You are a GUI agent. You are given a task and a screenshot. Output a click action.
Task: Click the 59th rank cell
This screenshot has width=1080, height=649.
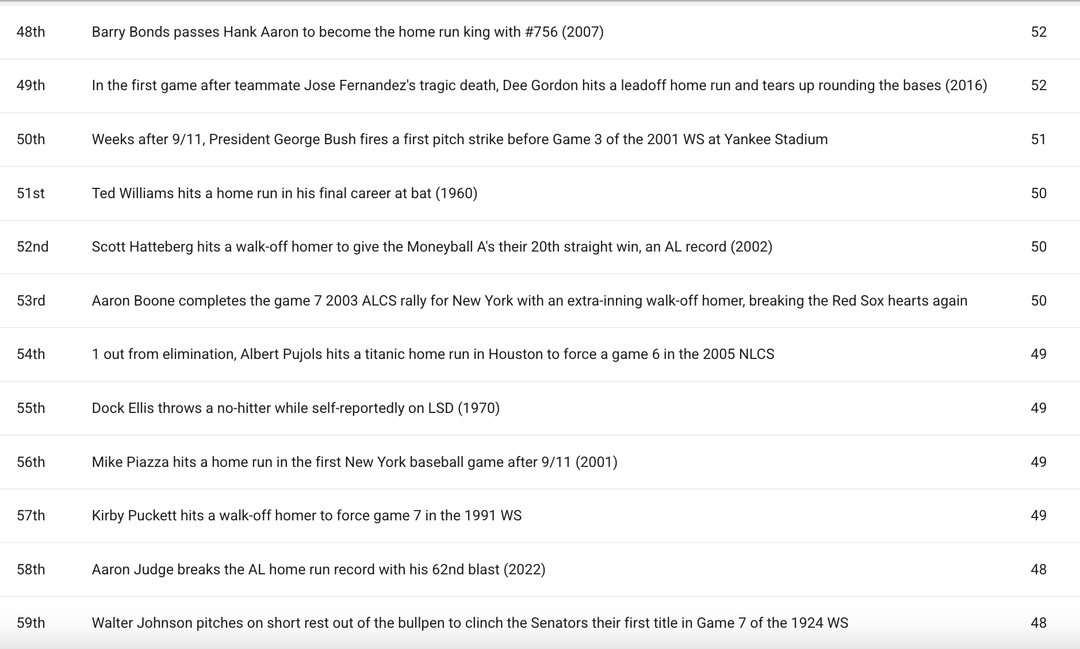pyautogui.click(x=31, y=623)
